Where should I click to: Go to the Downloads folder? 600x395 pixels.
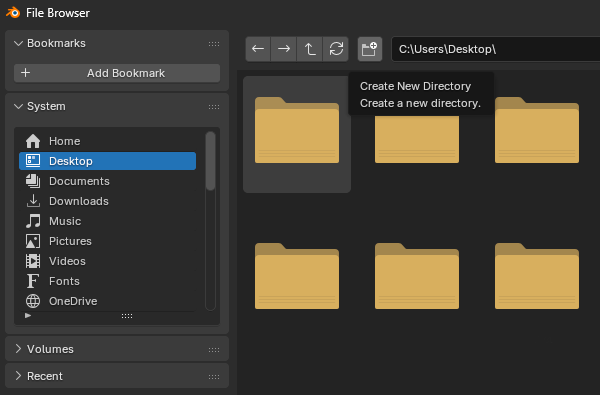pos(108,201)
